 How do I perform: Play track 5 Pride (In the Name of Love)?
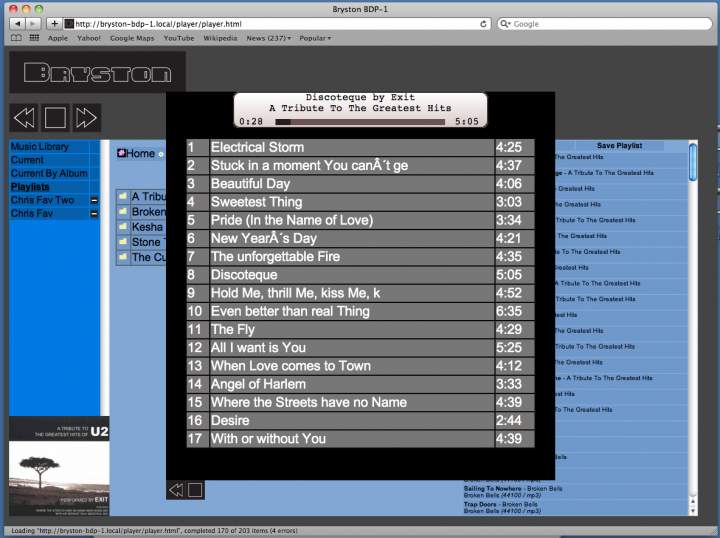pos(360,220)
